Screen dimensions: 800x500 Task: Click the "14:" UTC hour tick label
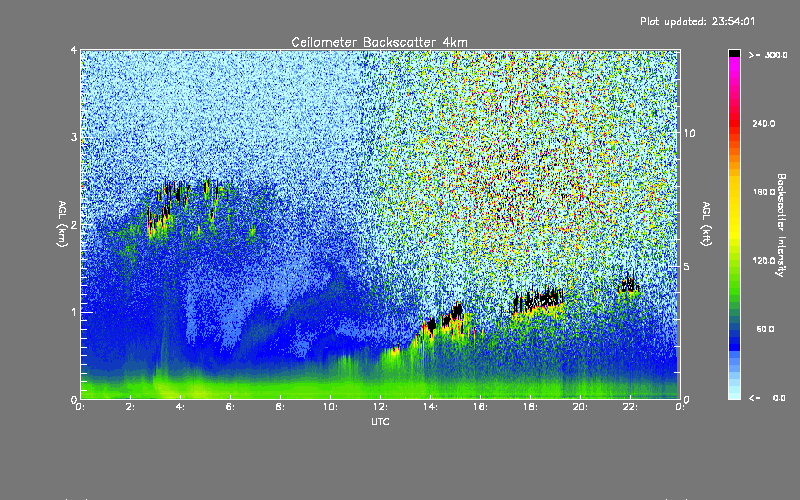(430, 407)
